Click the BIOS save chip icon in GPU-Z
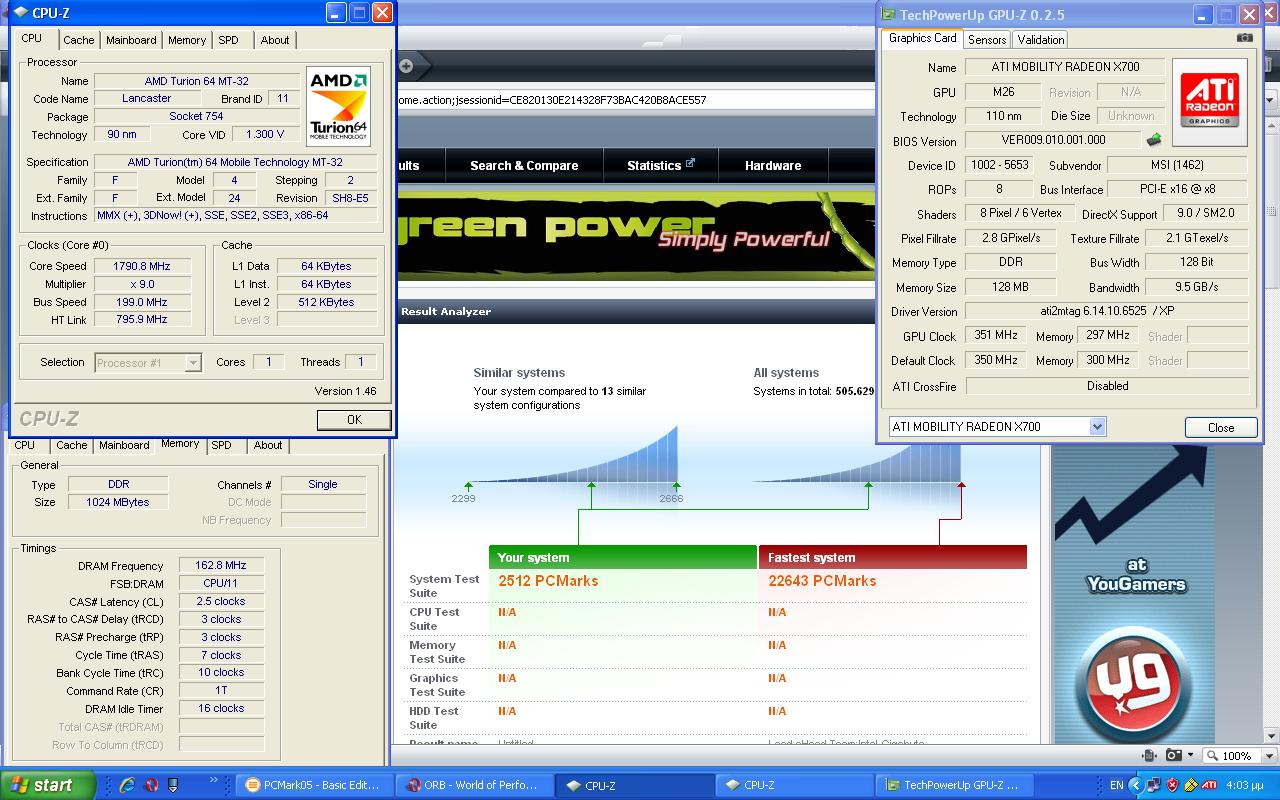The width and height of the screenshot is (1280, 800). (1154, 140)
